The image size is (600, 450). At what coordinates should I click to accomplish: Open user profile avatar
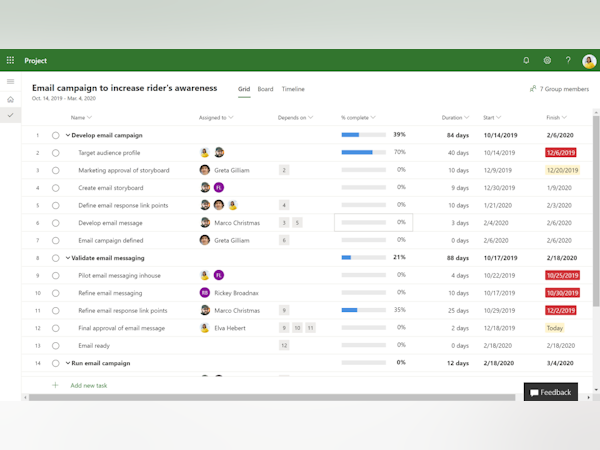coord(589,61)
